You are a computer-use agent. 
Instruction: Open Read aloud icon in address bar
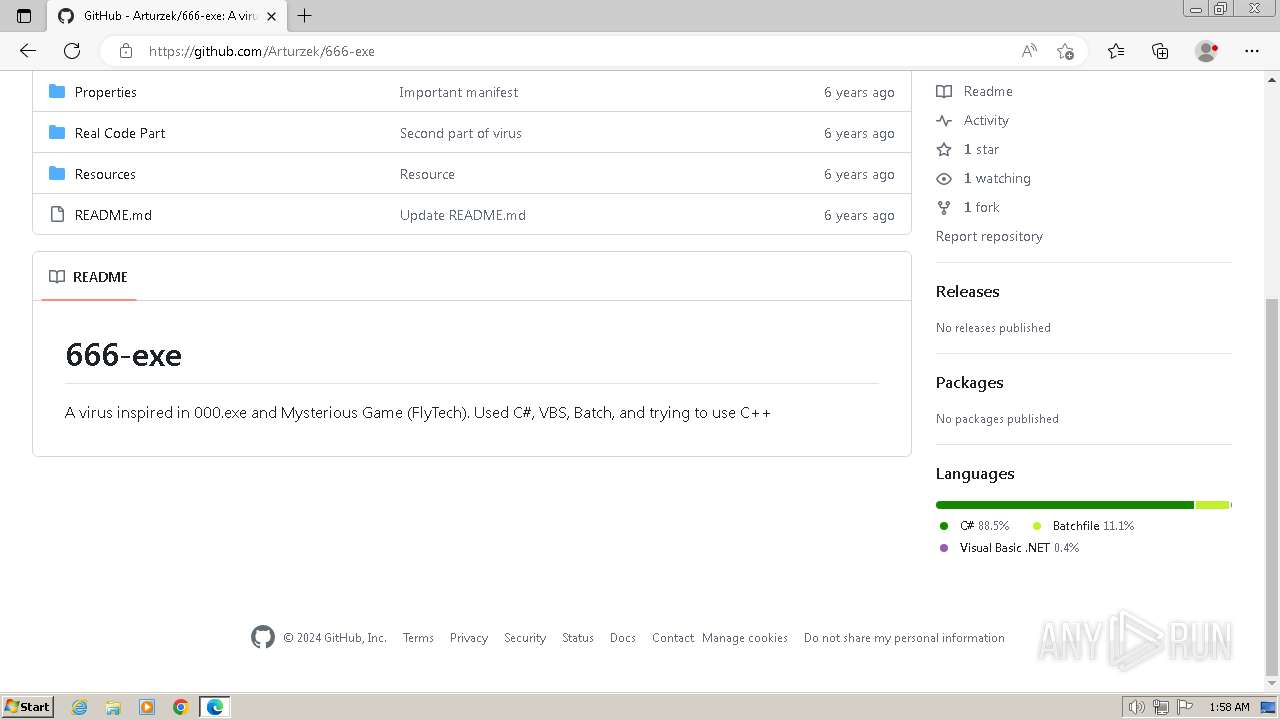tap(1029, 51)
